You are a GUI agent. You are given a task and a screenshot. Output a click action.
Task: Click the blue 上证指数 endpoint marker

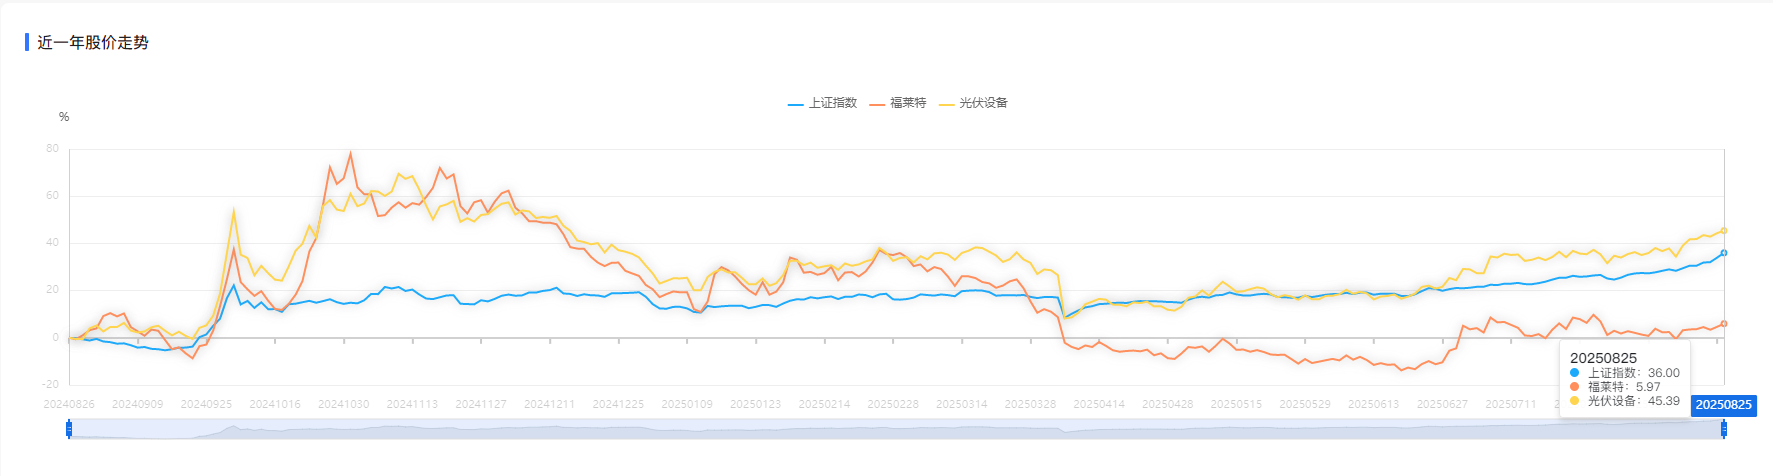[x=1724, y=253]
